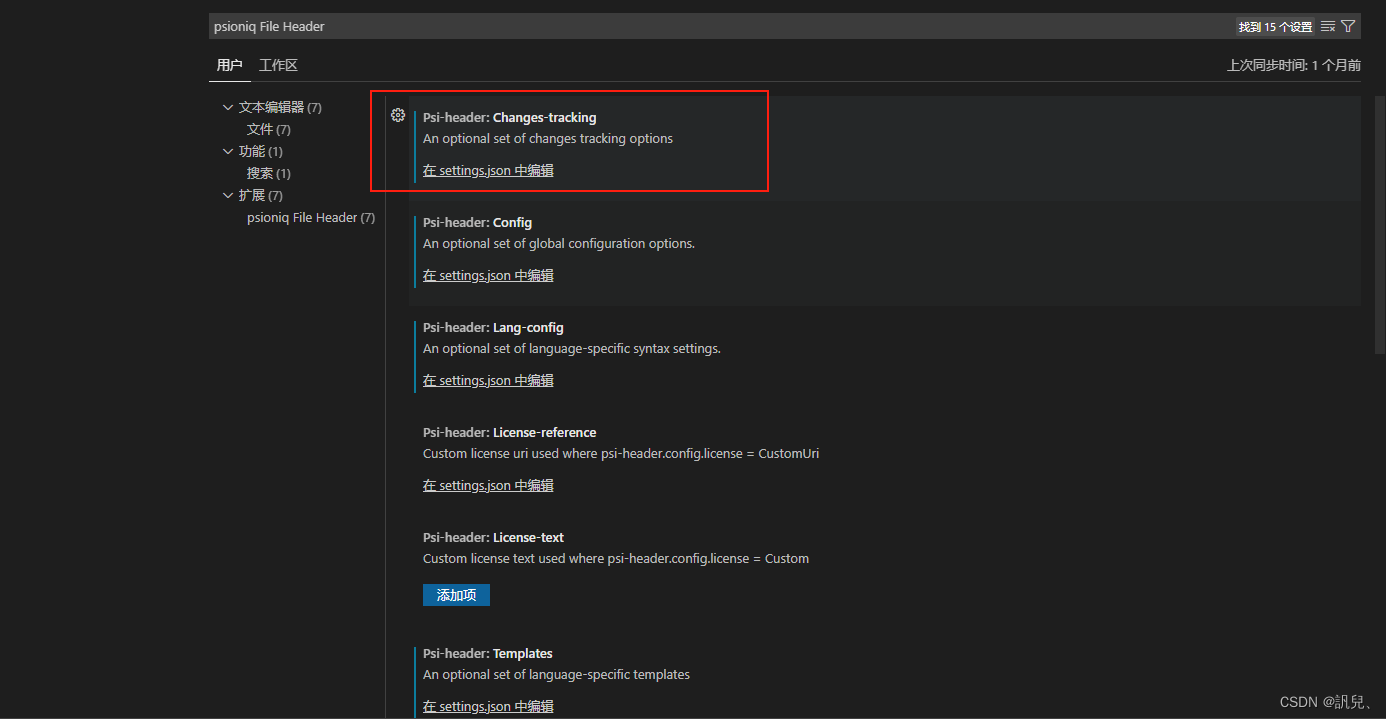Select psioniq File Header (7) tree entry
Image resolution: width=1386 pixels, height=719 pixels.
click(x=311, y=217)
